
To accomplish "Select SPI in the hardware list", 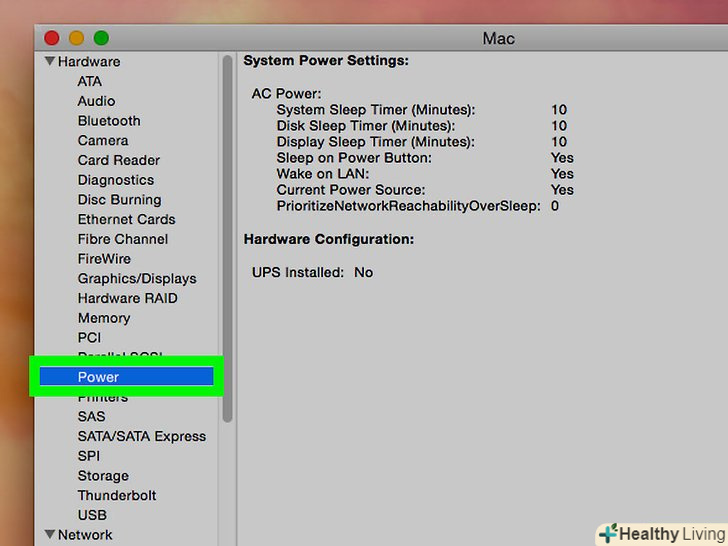I will tap(89, 456).
